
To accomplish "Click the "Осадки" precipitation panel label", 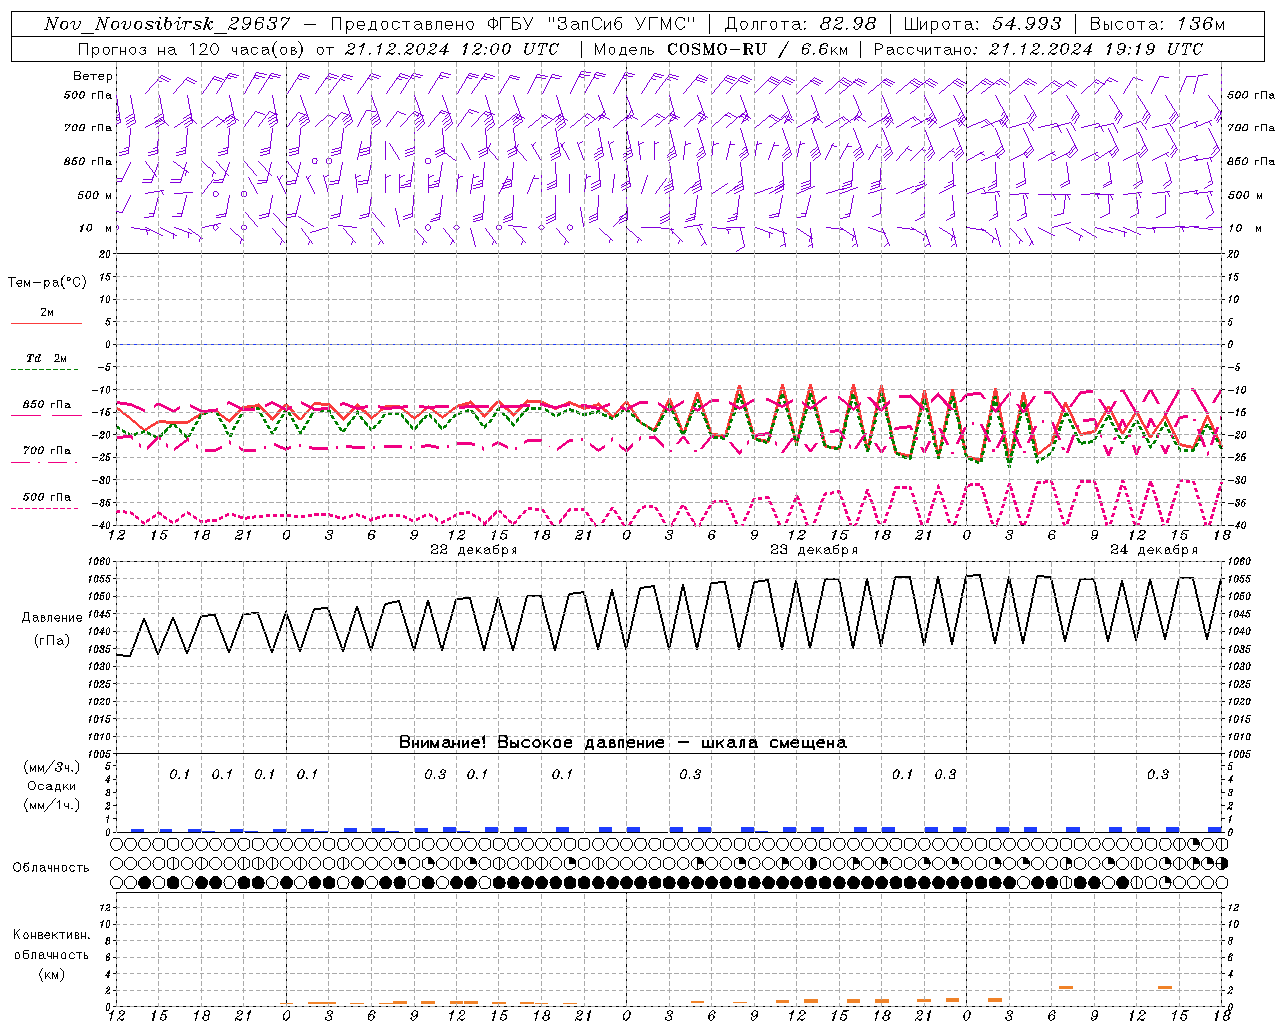I will click(x=51, y=786).
